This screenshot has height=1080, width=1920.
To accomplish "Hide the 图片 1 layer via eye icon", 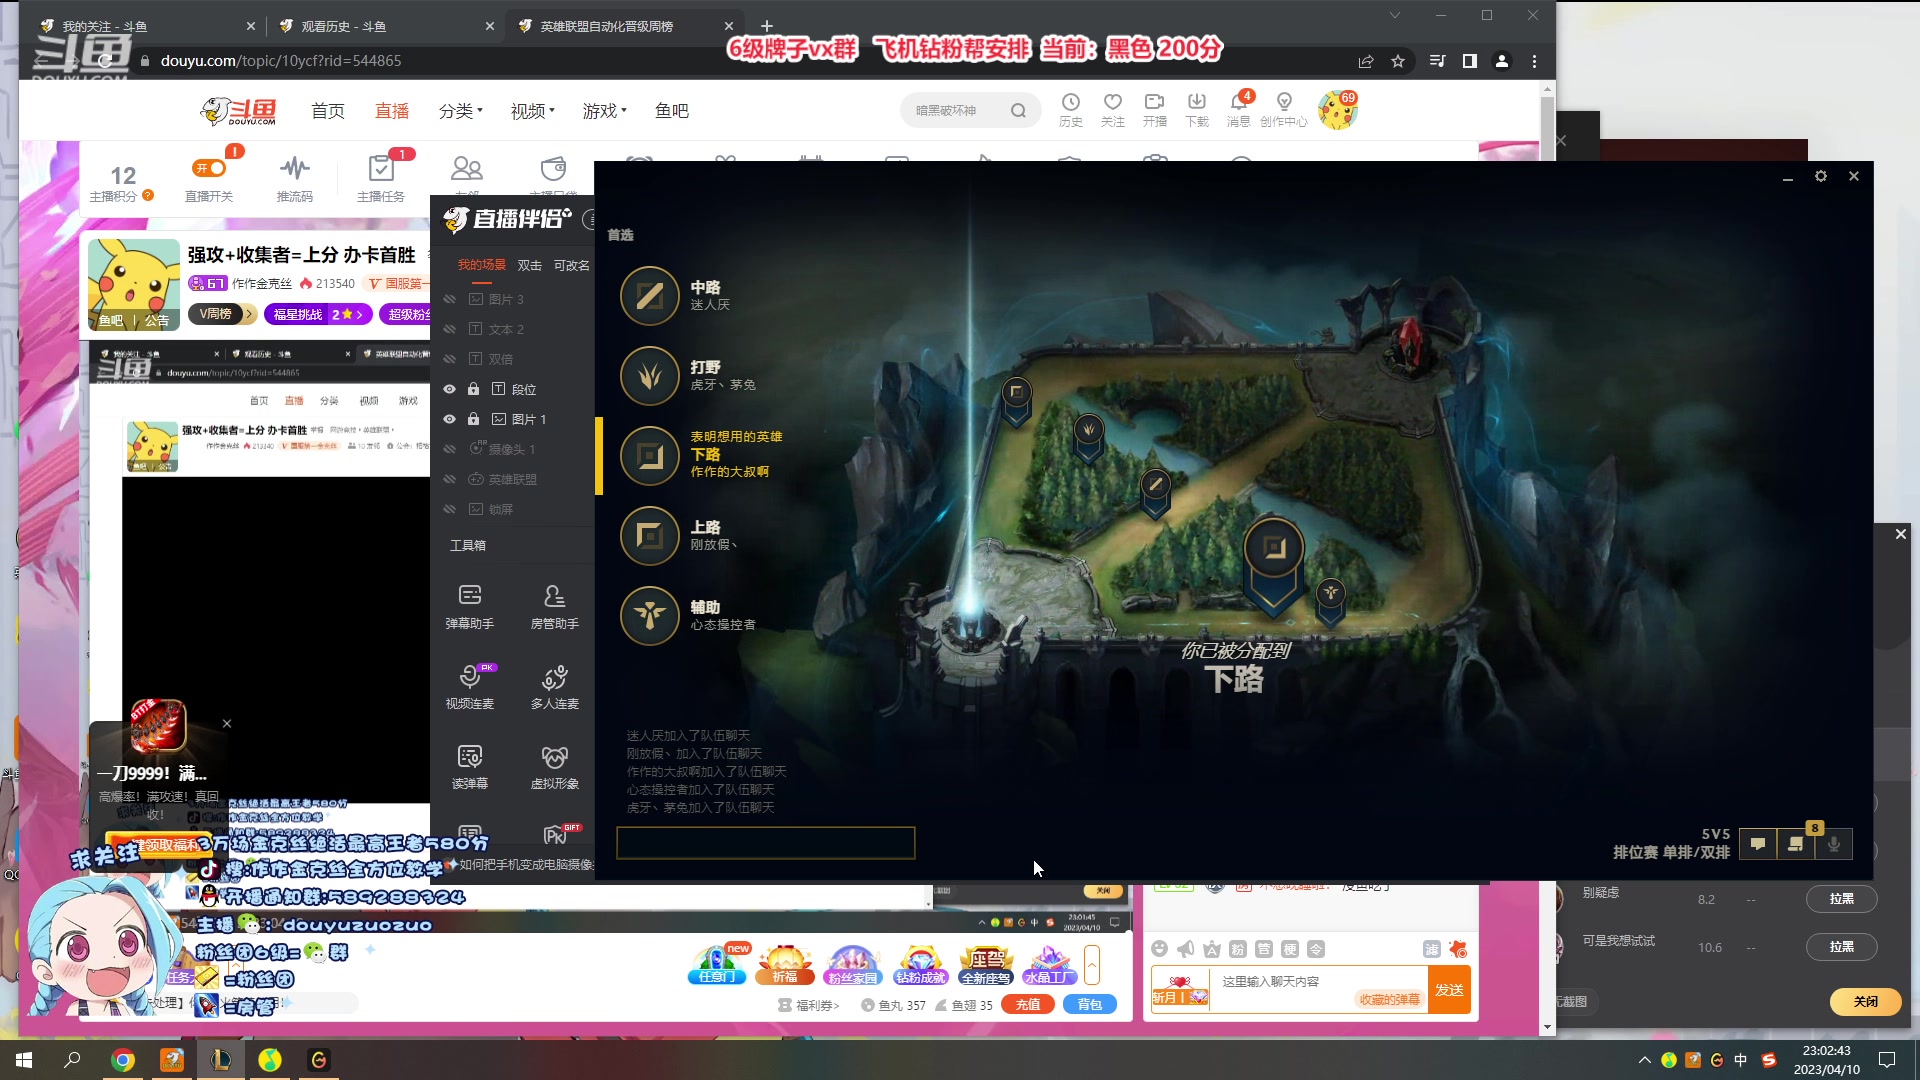I will pos(450,419).
